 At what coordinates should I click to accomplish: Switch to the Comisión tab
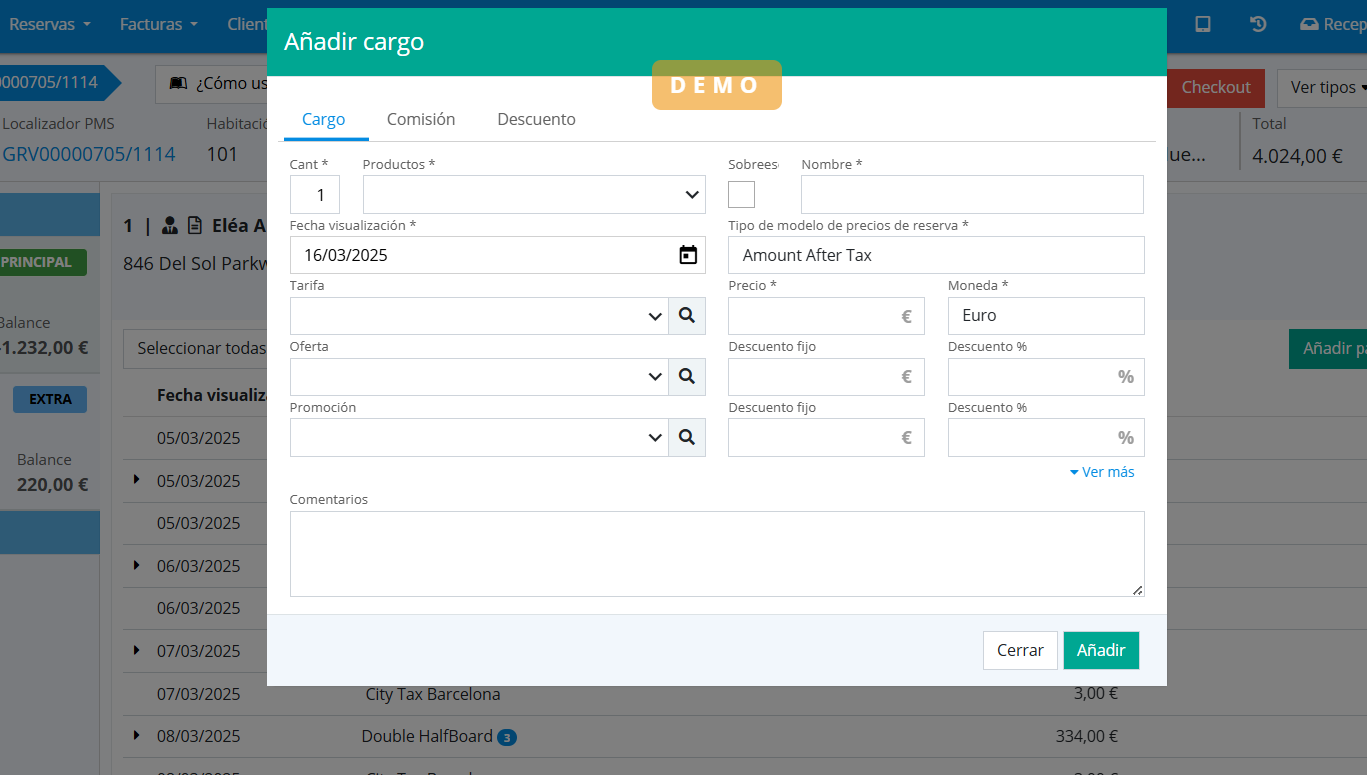[x=421, y=119]
